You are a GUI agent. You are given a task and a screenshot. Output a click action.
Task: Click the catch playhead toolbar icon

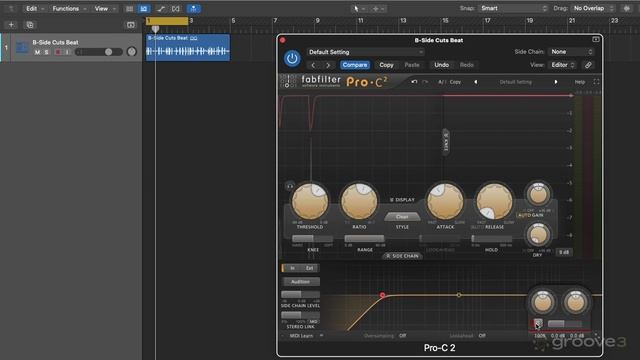[x=176, y=9]
